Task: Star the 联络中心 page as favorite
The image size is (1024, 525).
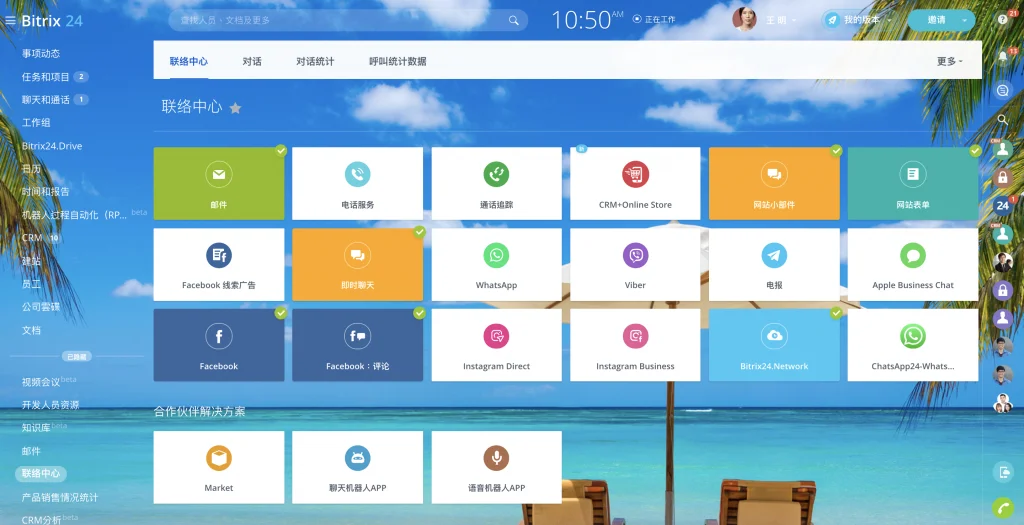Action: [x=236, y=108]
